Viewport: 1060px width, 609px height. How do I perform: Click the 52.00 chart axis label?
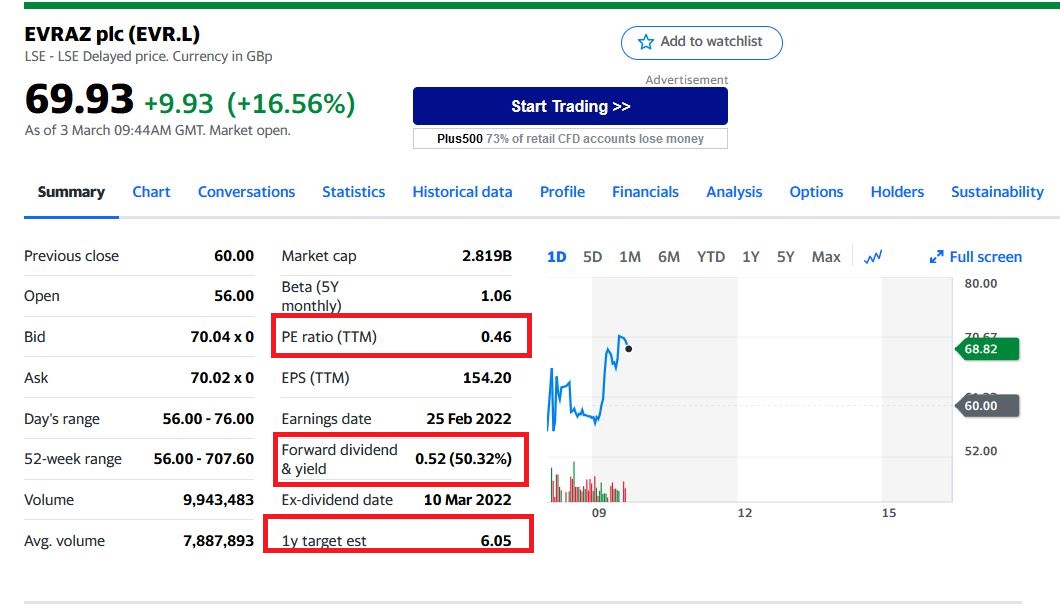[x=980, y=452]
